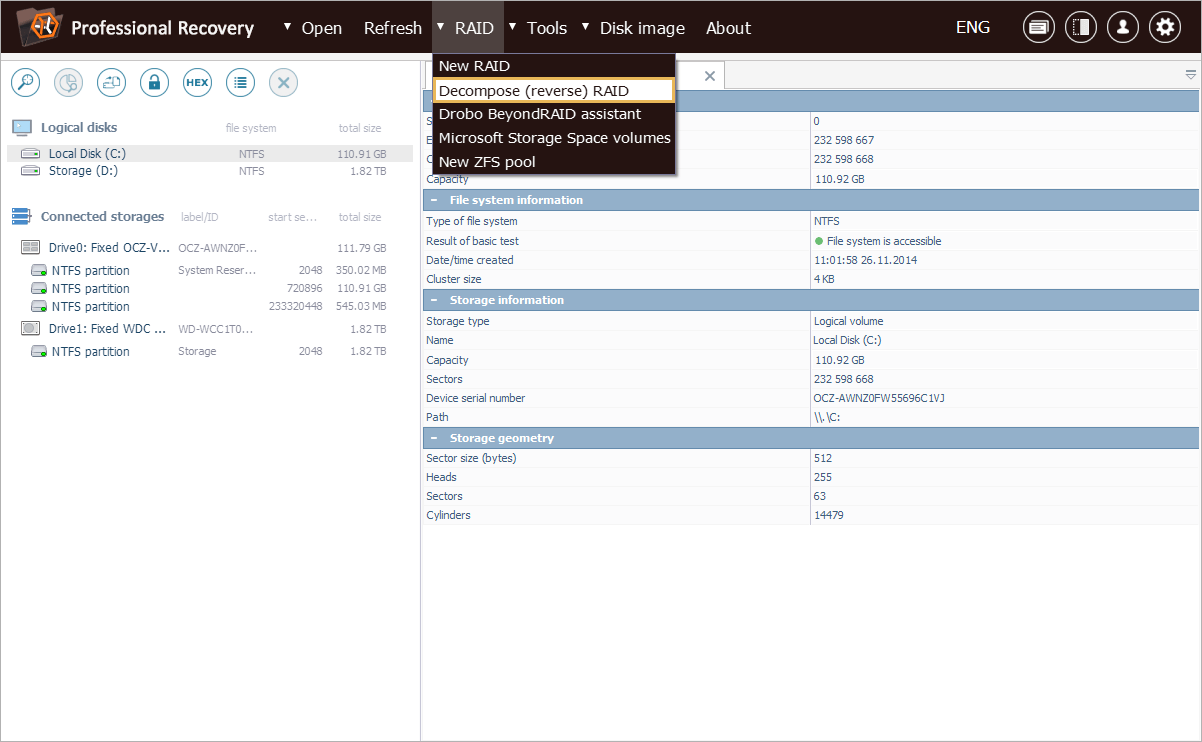Click the 'Logical volume' storage type value
1202x742 pixels.
point(848,321)
